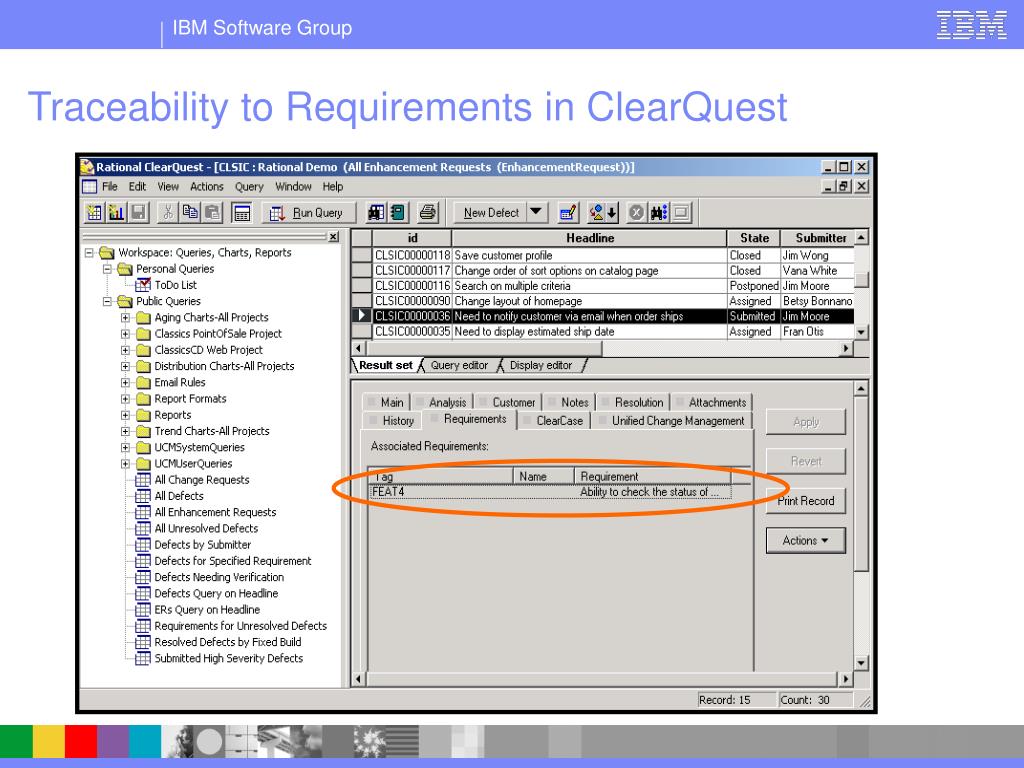This screenshot has height=768, width=1024.
Task: Select Defects Needing Verification query
Action: pyautogui.click(x=219, y=577)
